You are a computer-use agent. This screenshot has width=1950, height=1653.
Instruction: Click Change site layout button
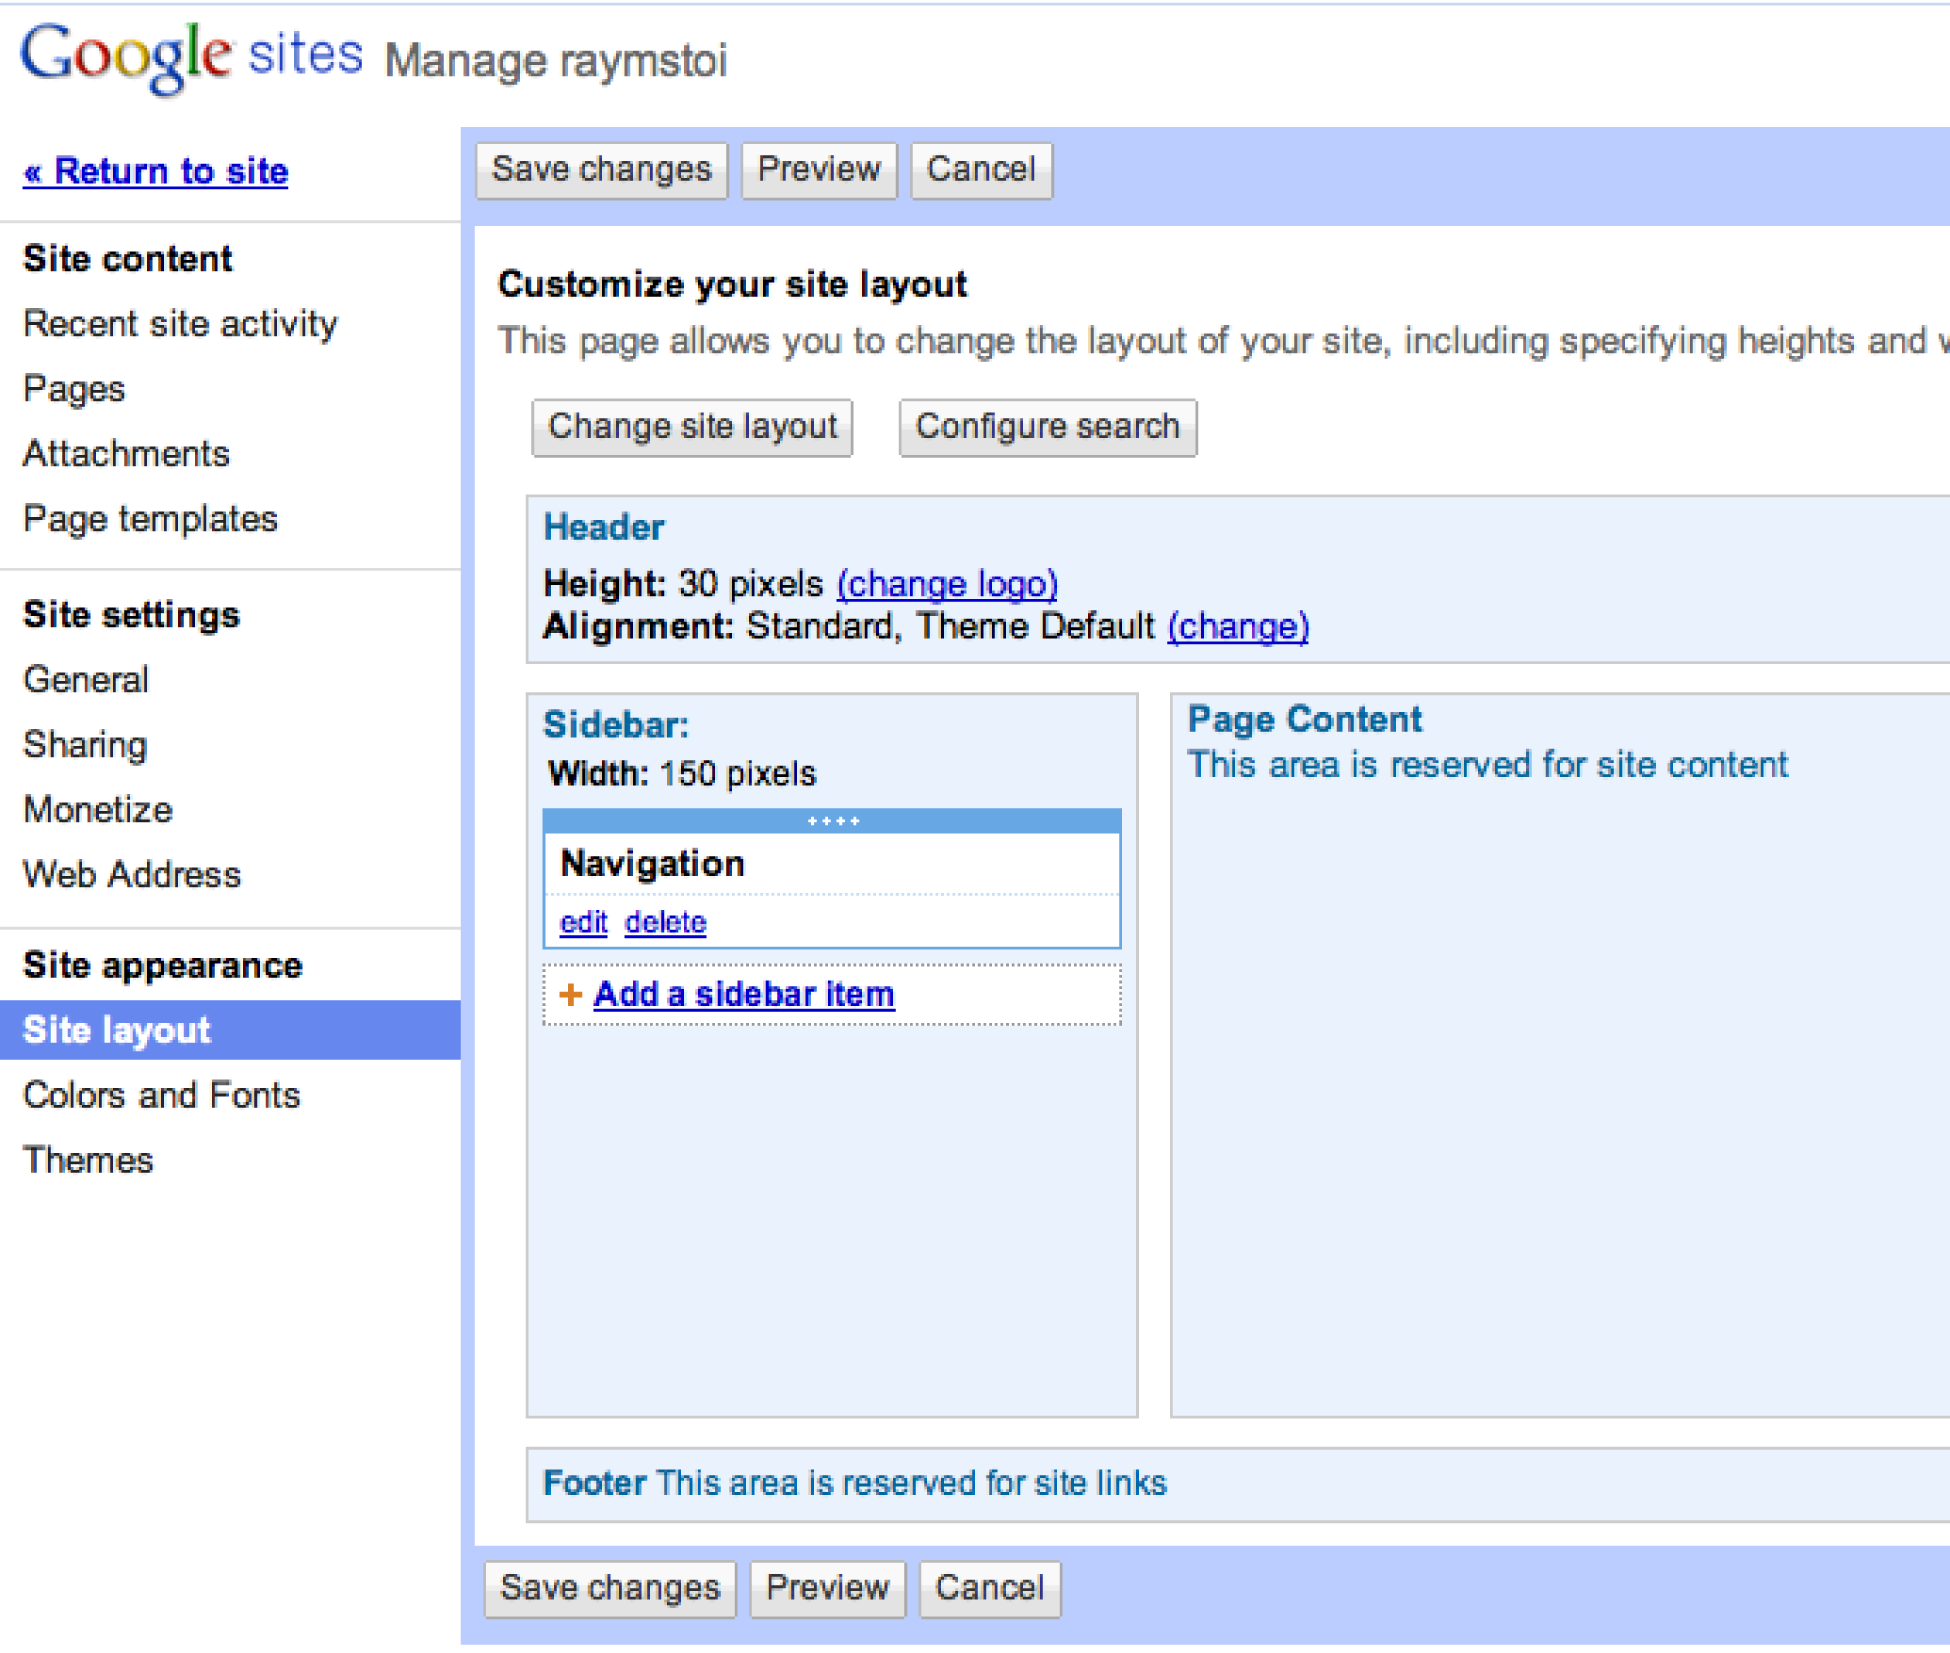click(x=691, y=427)
